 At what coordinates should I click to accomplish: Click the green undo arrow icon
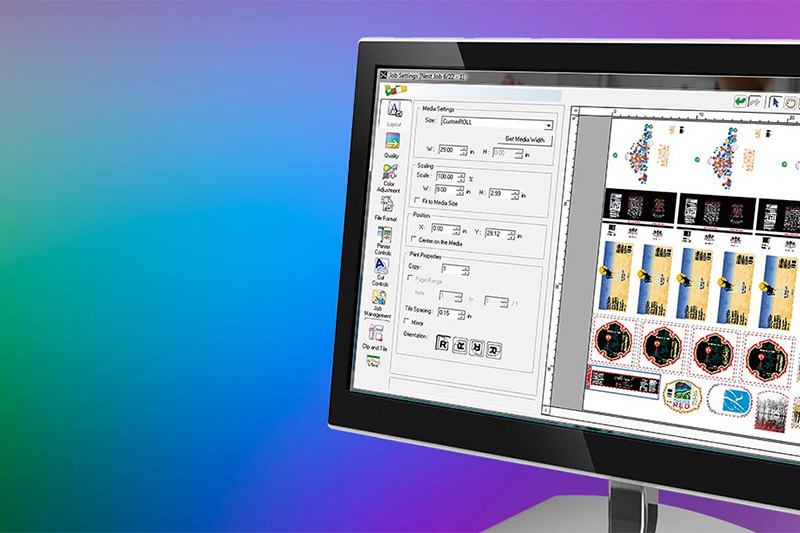[x=741, y=101]
